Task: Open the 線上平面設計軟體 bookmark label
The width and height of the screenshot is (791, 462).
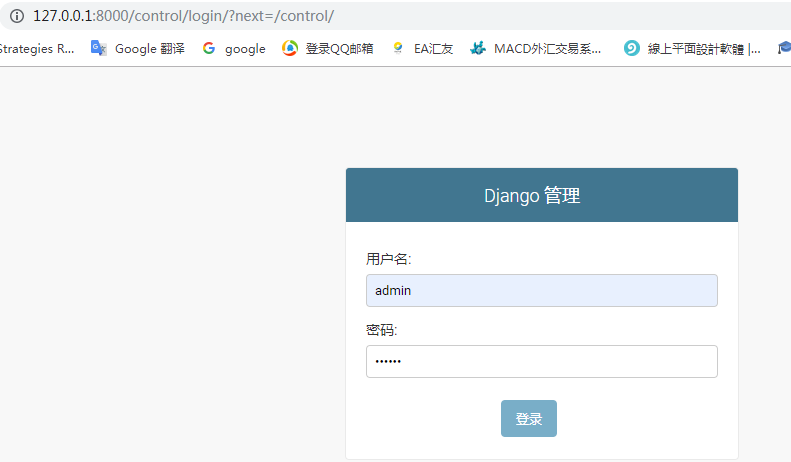Action: coord(704,49)
